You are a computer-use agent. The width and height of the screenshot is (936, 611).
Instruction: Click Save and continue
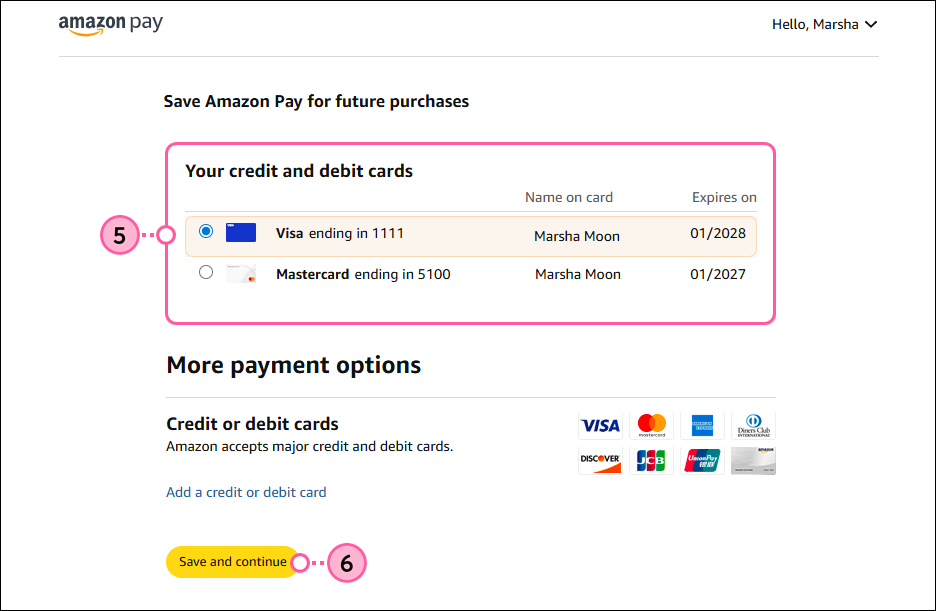coord(232,562)
